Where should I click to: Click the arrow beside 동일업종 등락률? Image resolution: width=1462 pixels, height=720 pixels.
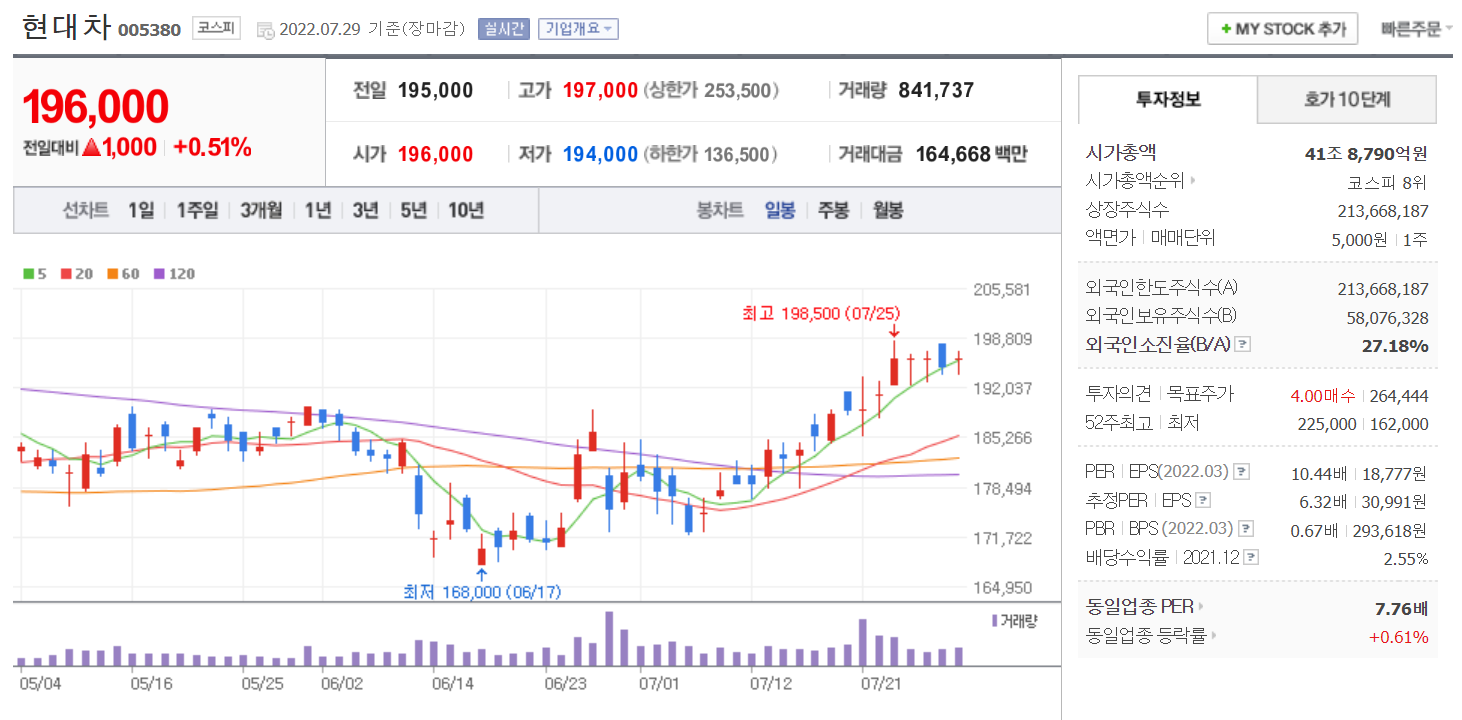1213,635
